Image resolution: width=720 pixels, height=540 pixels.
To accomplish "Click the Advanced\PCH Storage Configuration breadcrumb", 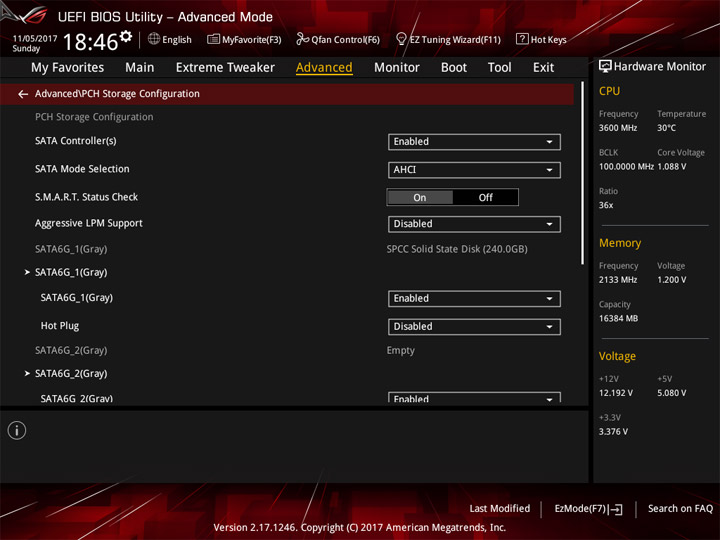I will pyautogui.click(x=117, y=94).
